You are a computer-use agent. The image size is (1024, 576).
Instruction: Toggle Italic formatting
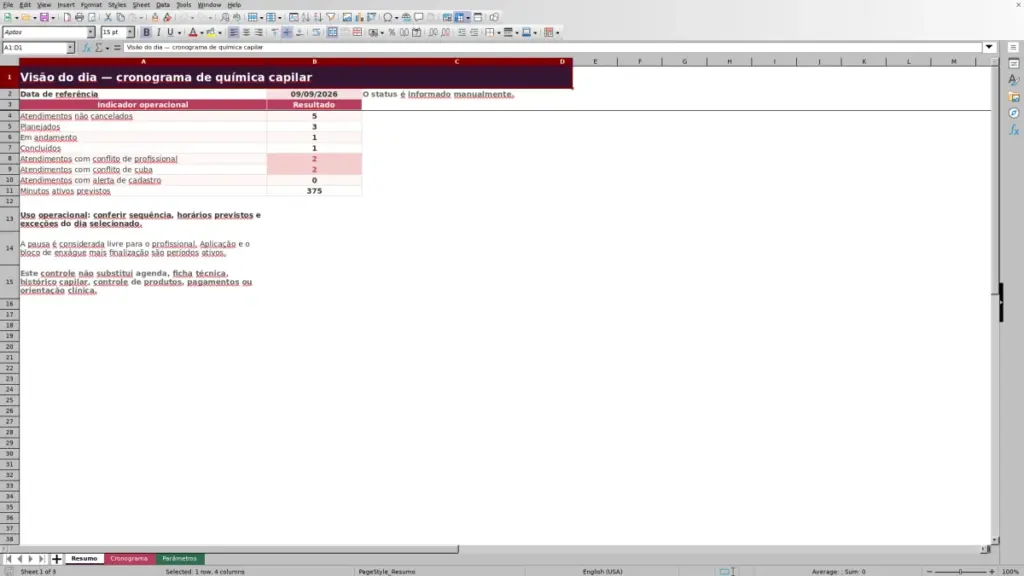coord(159,33)
